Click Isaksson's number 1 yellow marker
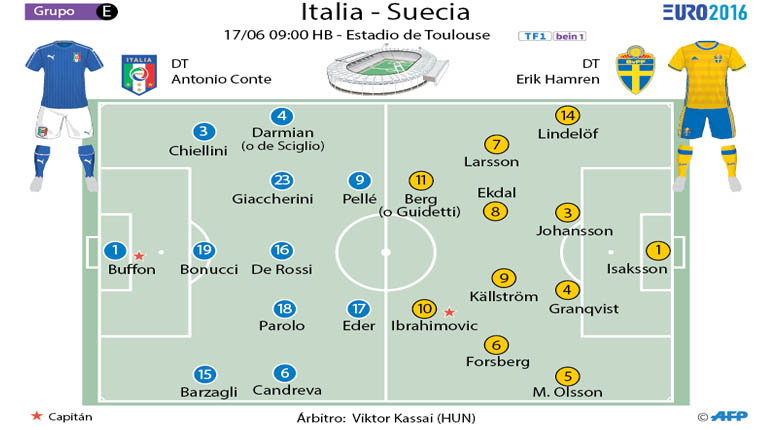This screenshot has height=430, width=770. (658, 250)
